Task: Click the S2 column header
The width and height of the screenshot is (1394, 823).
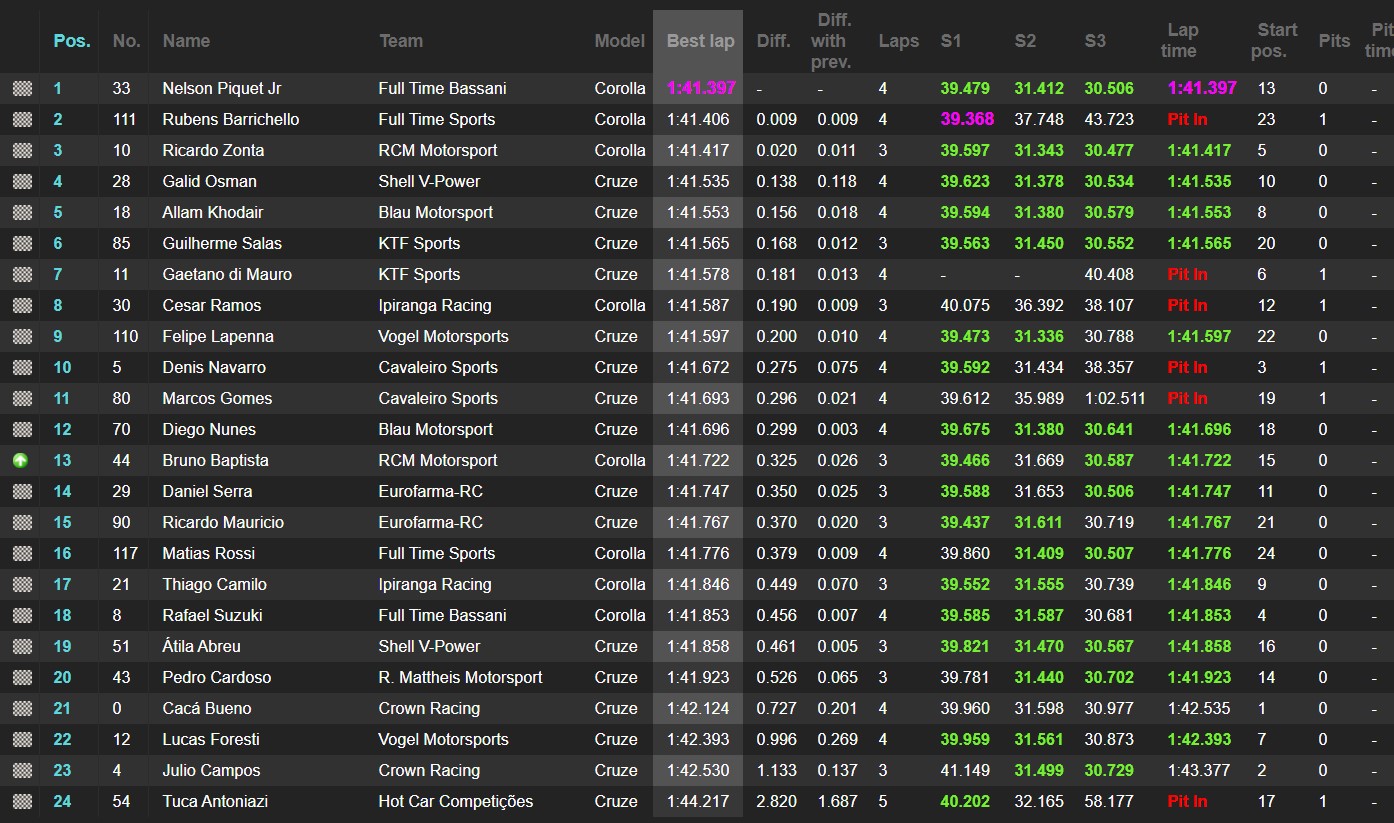Action: coord(1025,41)
